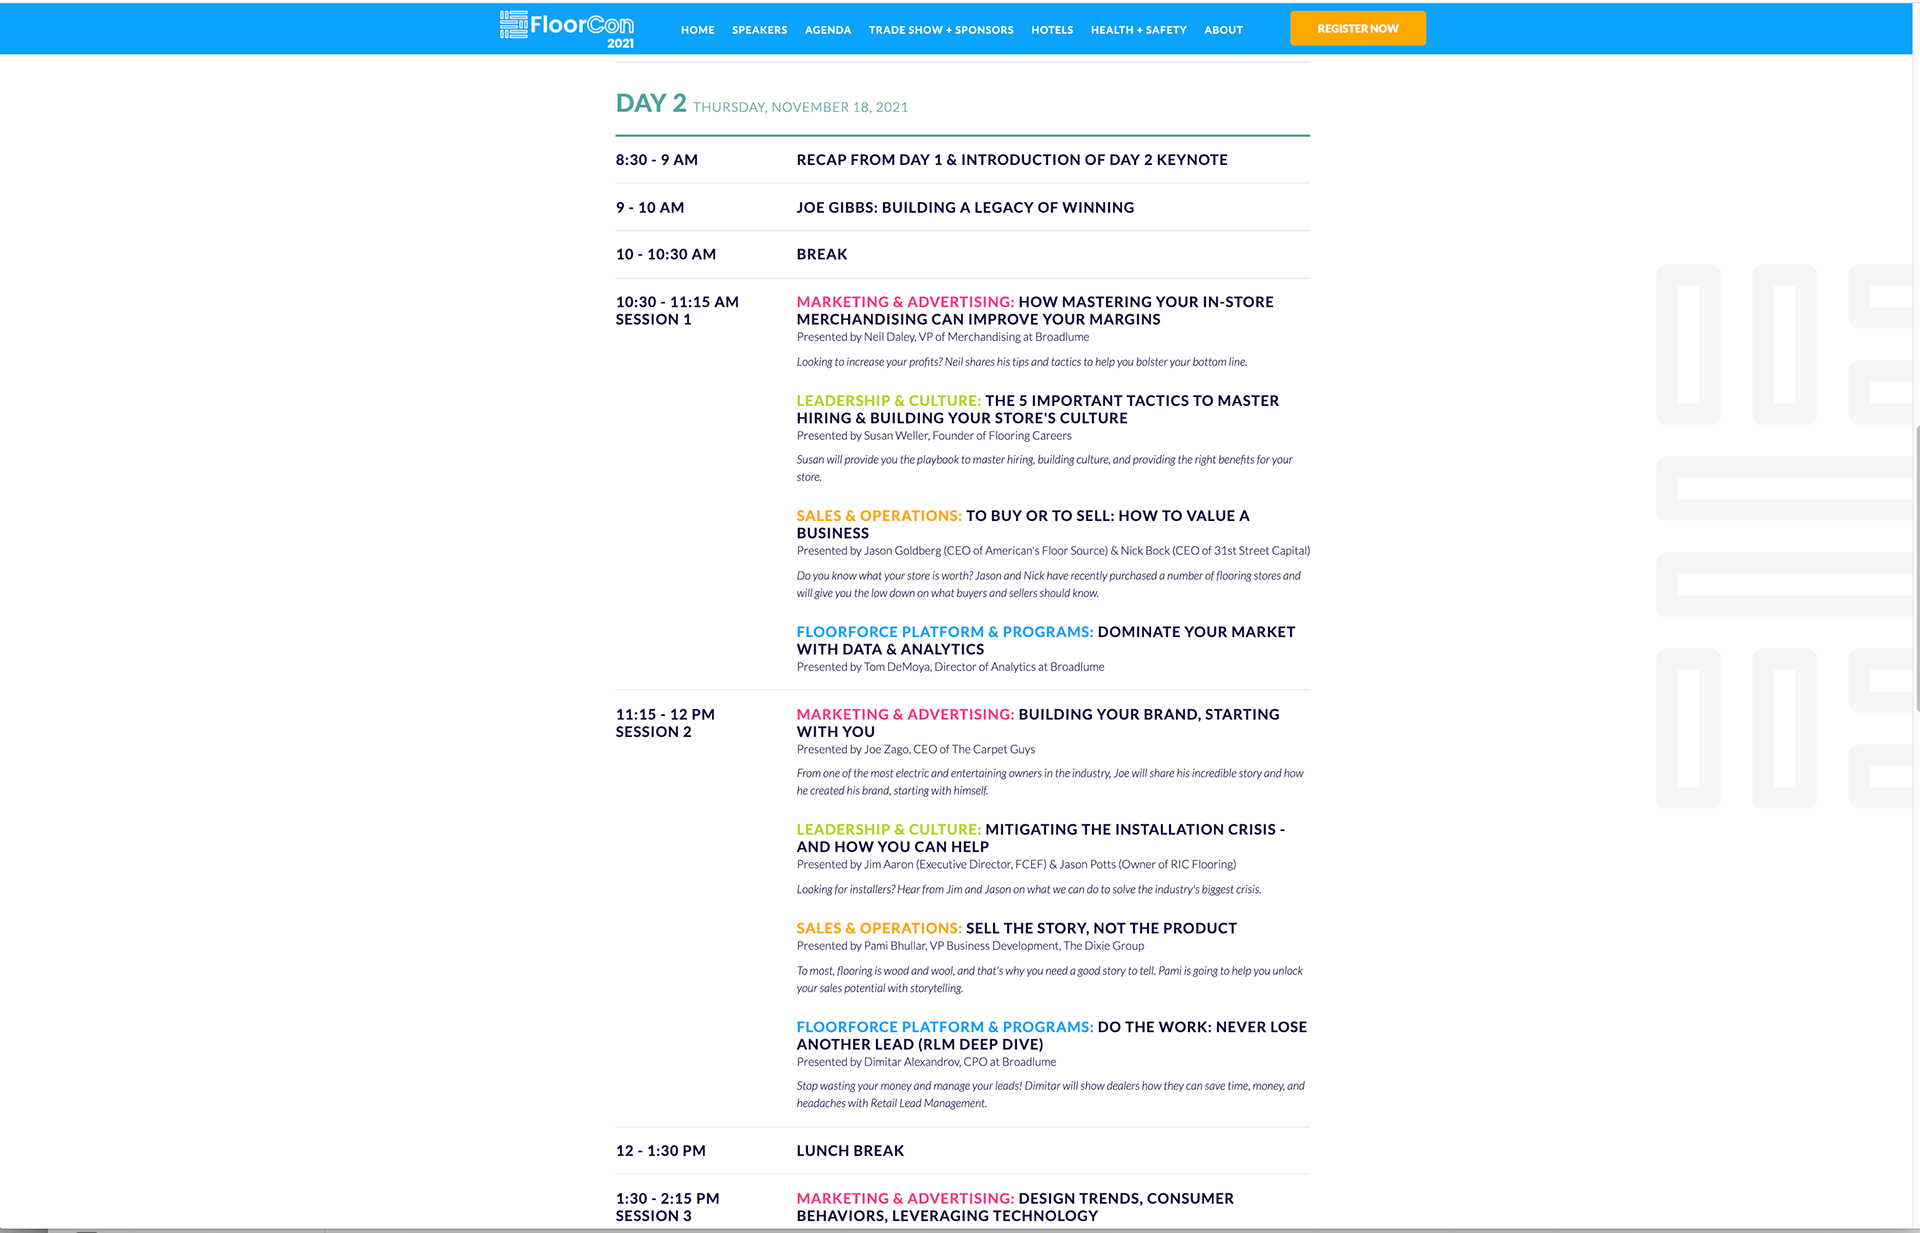Screen dimensions: 1920x1233
Task: Select the Lunch Break entry
Action: (850, 1151)
